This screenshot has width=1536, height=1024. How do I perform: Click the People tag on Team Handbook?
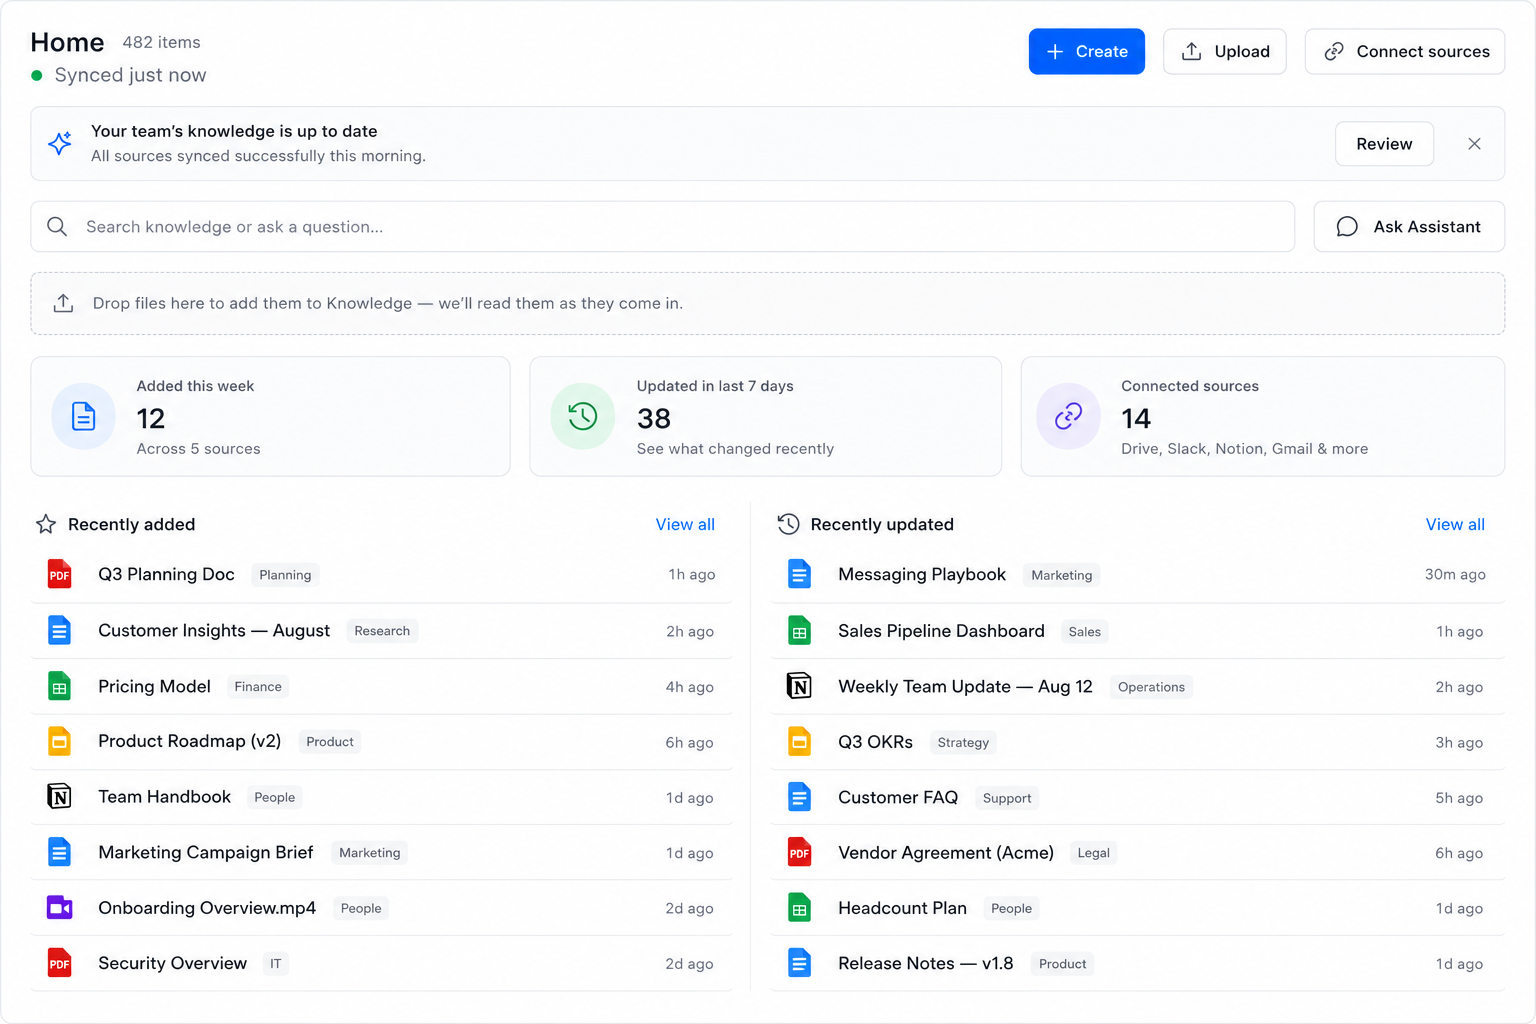(x=274, y=797)
